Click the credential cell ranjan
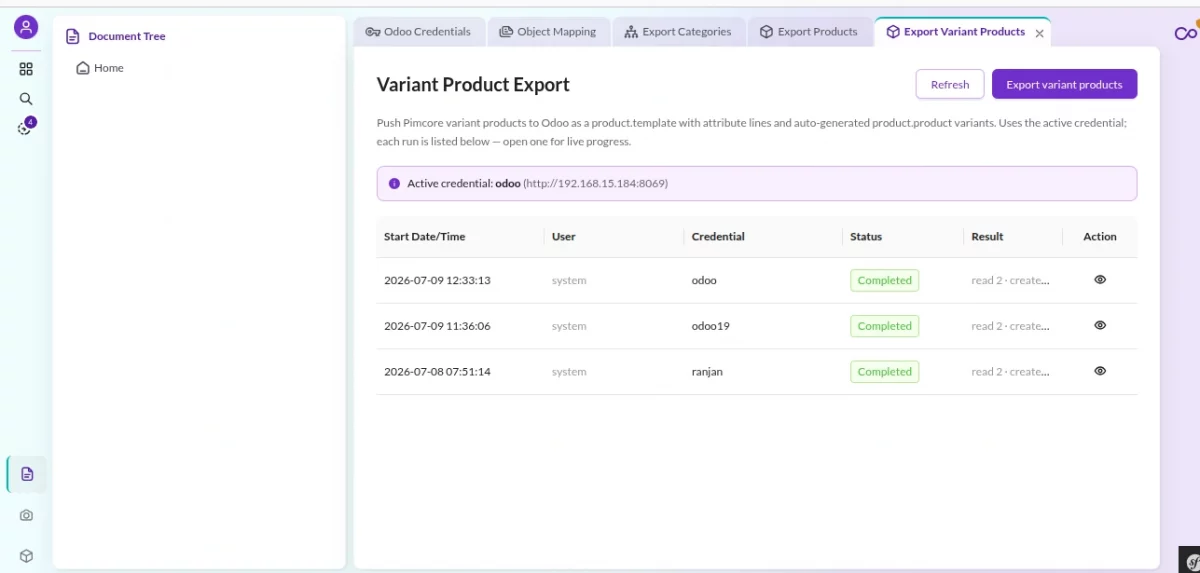Image resolution: width=1200 pixels, height=573 pixels. [x=707, y=371]
